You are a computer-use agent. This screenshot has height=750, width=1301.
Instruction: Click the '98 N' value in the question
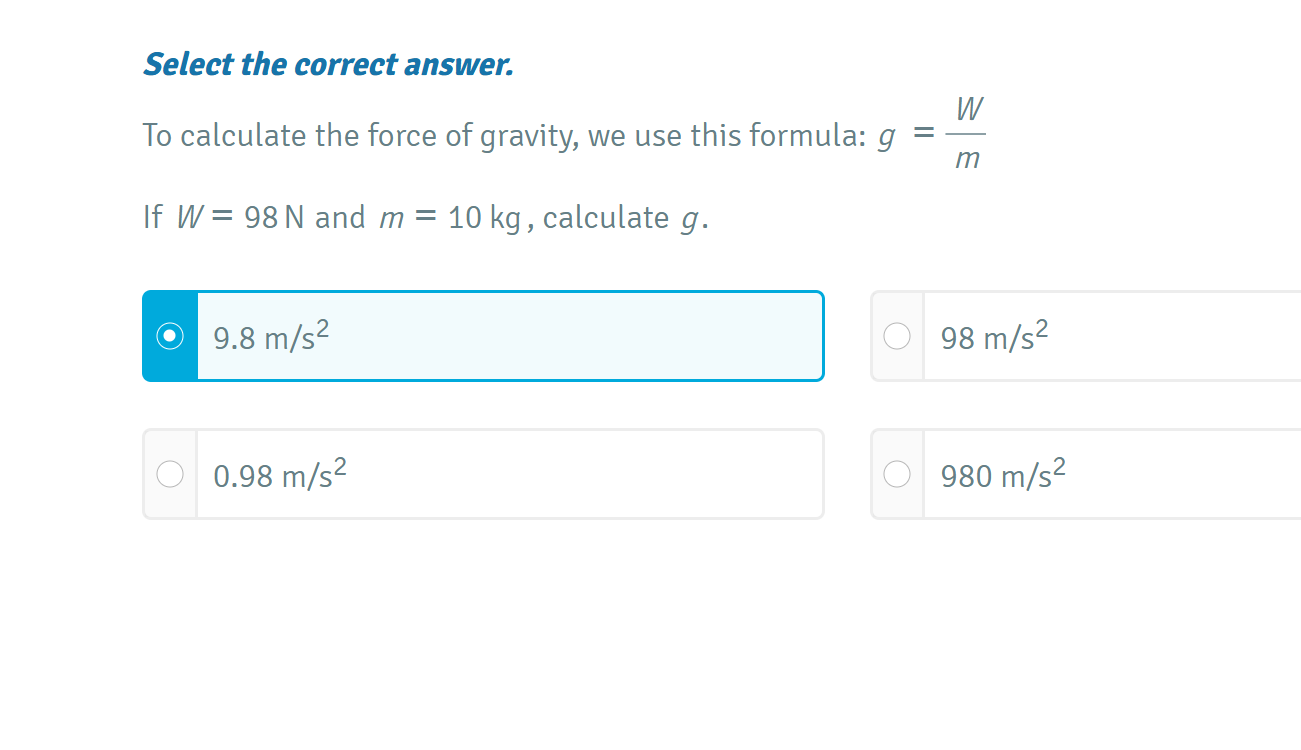pos(274,218)
